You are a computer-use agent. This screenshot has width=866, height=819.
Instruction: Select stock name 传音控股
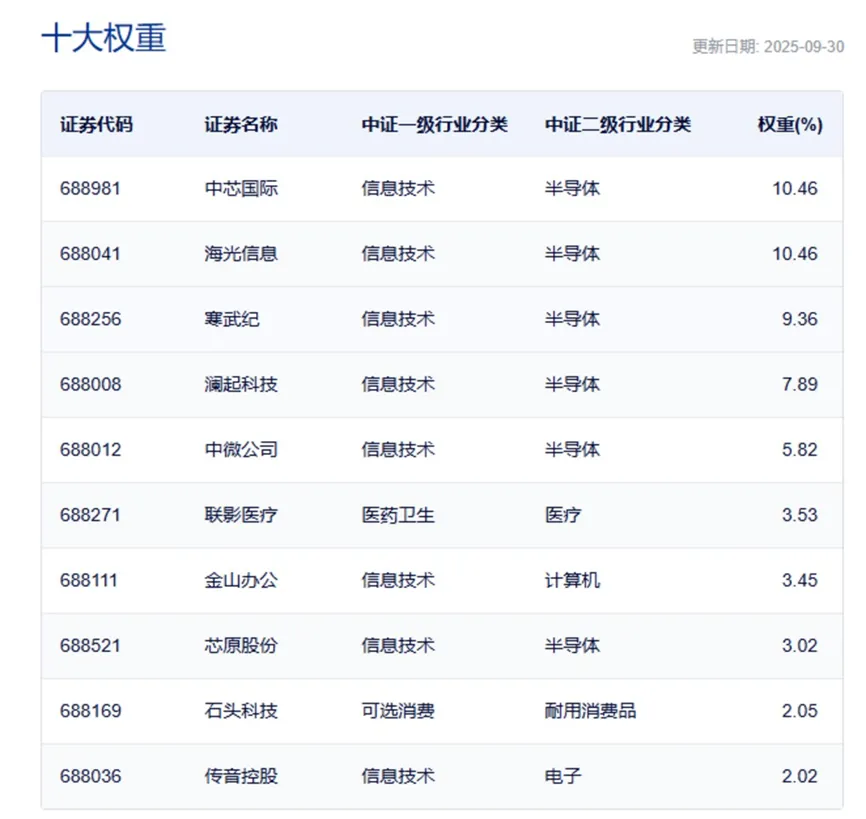[241, 776]
